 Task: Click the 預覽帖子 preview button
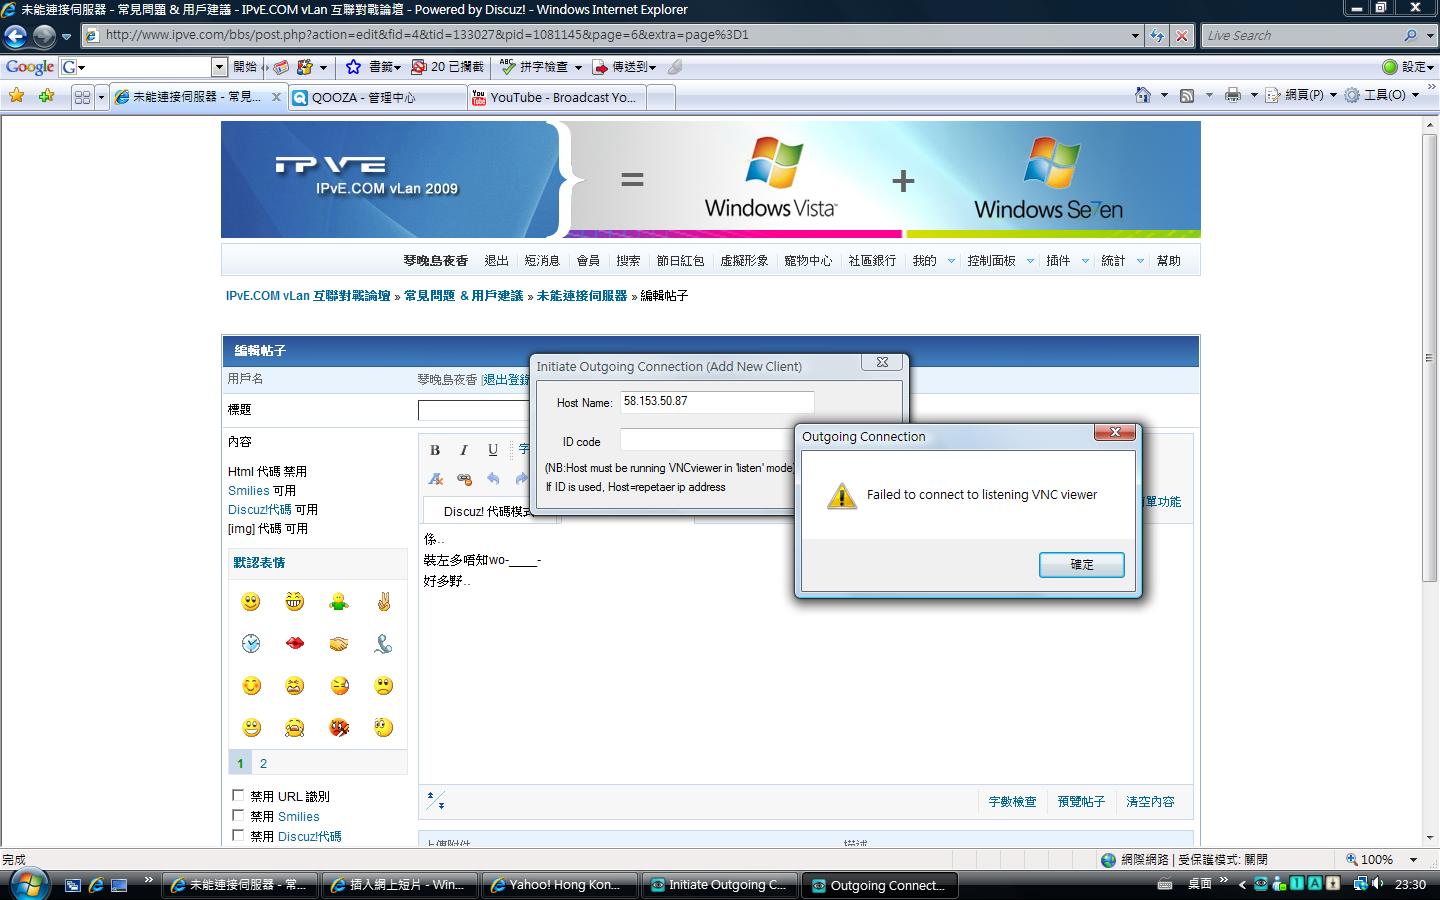click(x=1081, y=801)
